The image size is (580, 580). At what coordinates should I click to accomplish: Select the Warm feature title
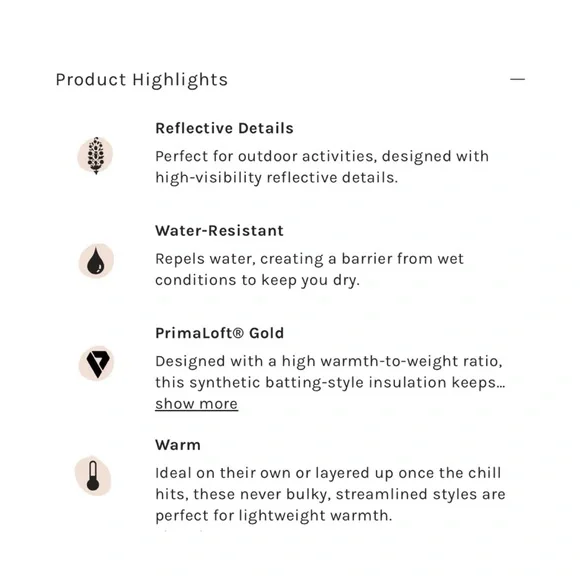(178, 445)
